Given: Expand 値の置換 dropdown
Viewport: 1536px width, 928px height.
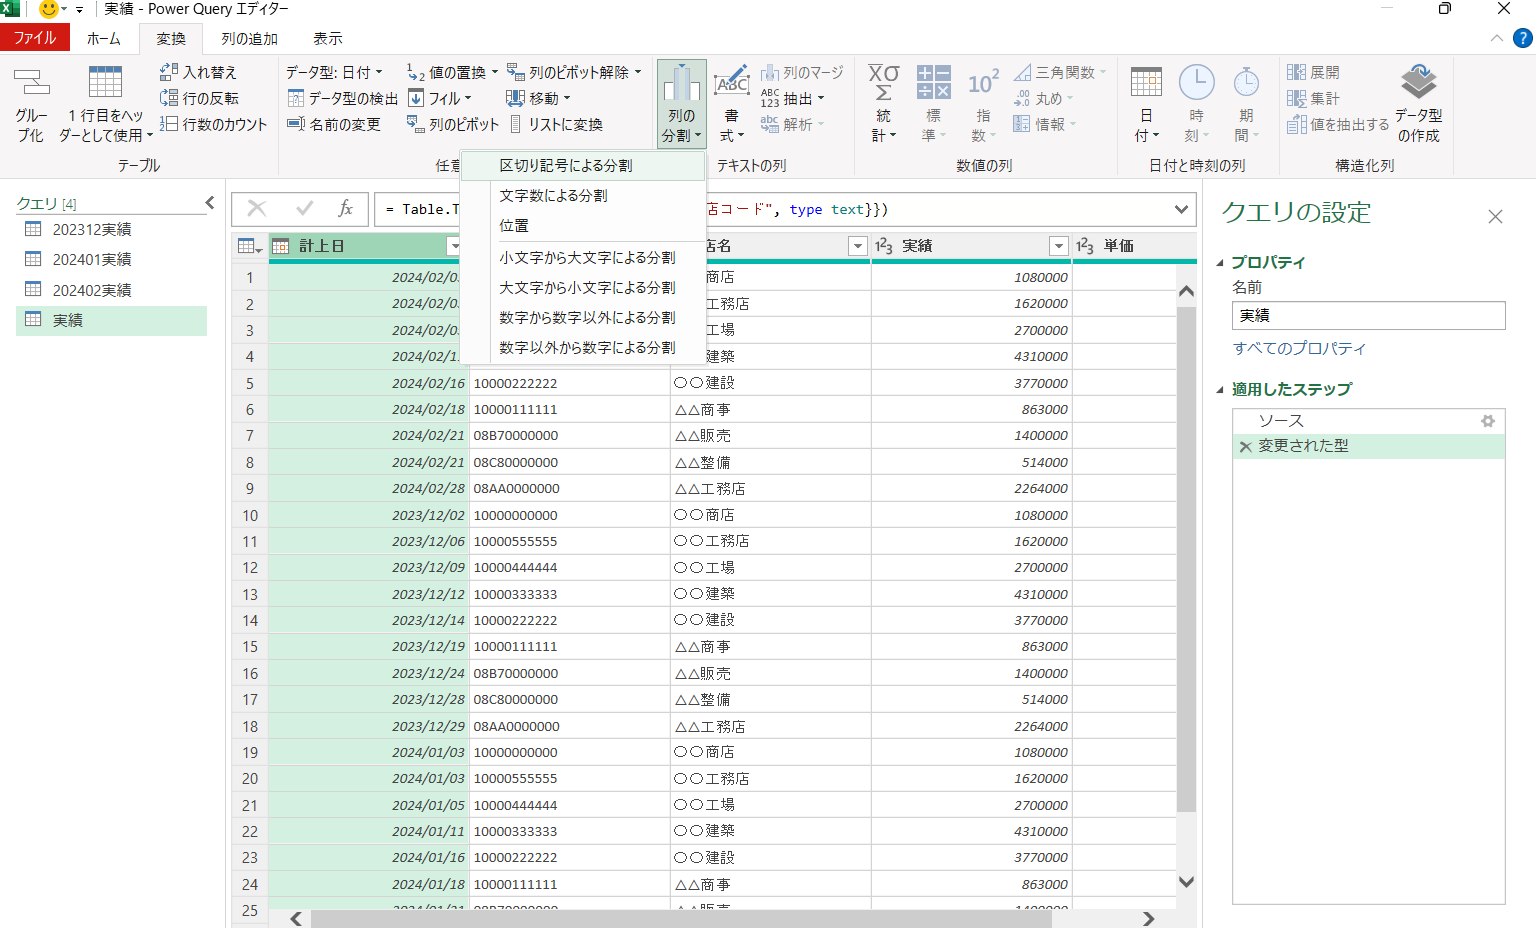Looking at the screenshot, I should pos(494,72).
